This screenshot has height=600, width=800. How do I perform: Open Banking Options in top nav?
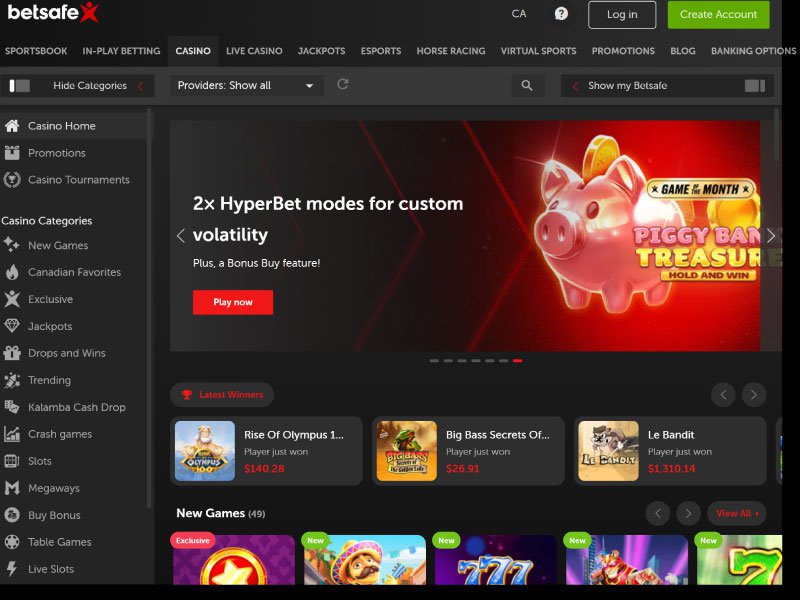753,51
